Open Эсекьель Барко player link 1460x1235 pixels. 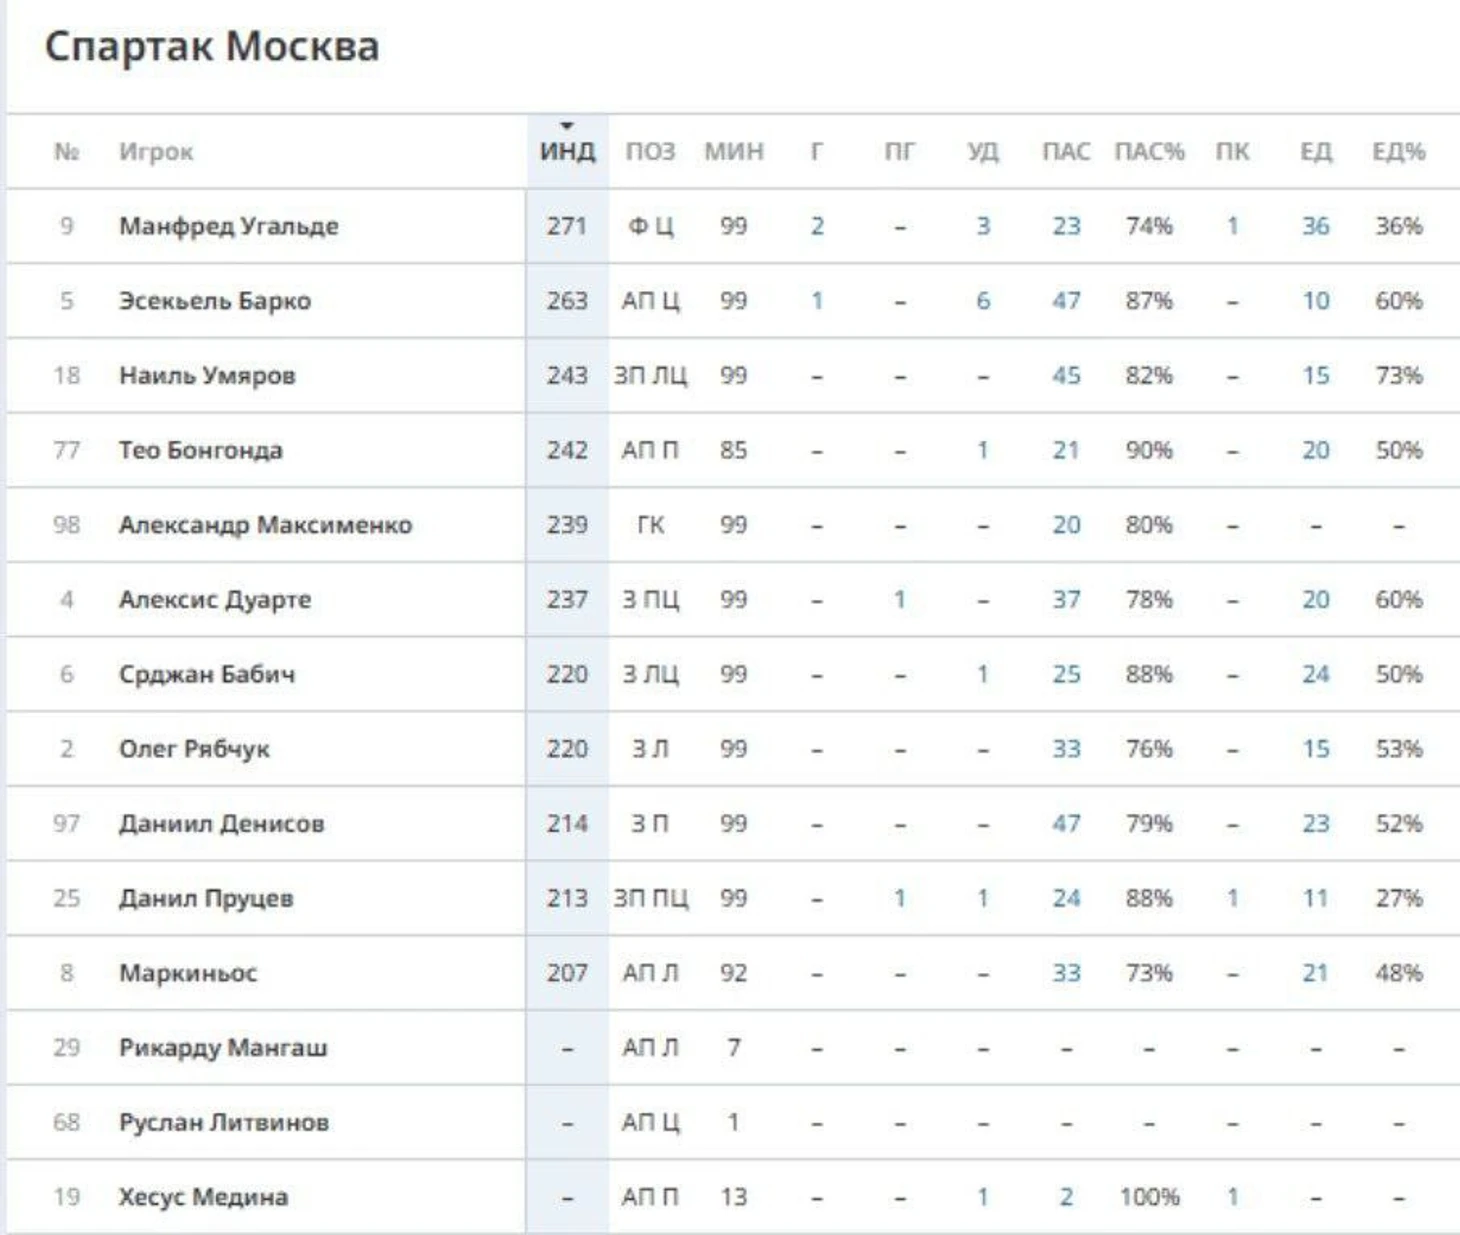[214, 301]
